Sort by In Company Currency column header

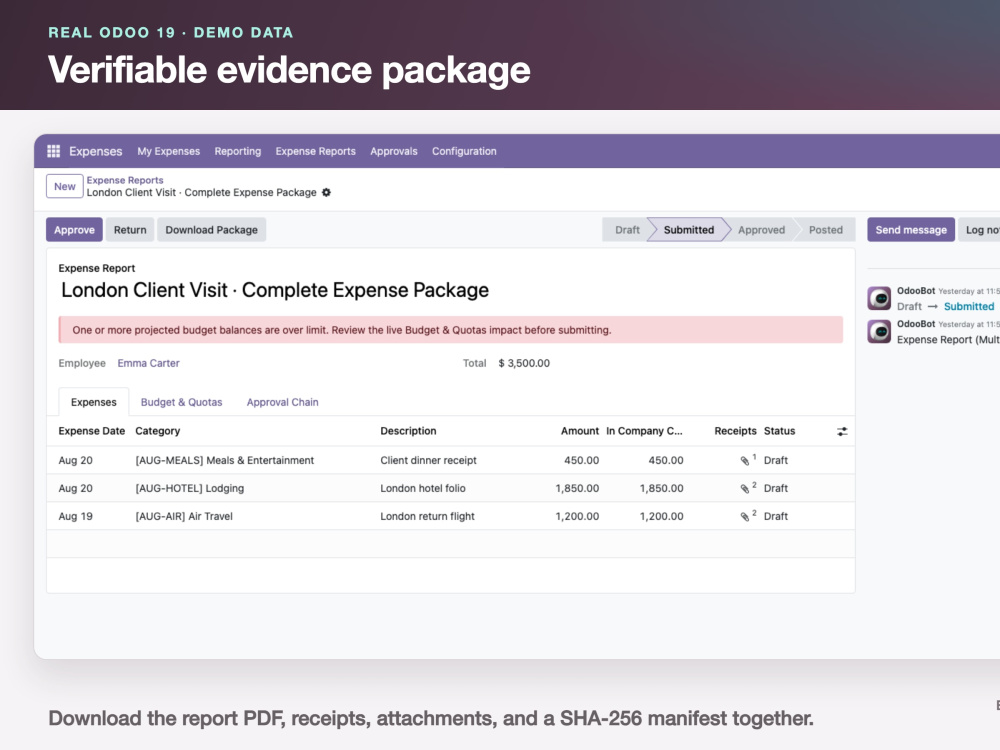(x=644, y=431)
